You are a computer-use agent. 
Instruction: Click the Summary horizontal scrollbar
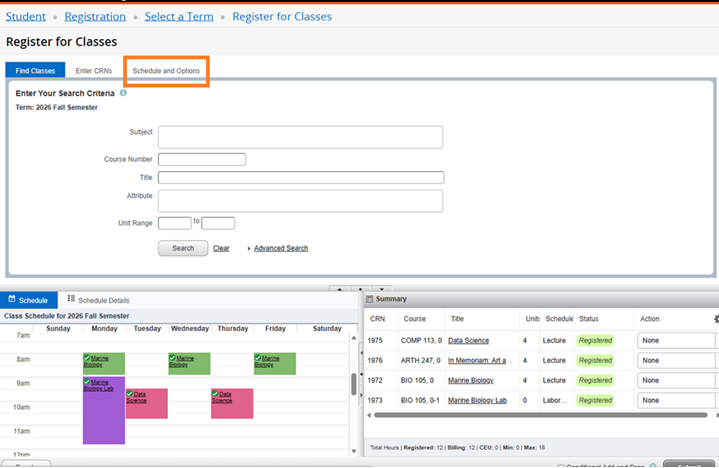(x=541, y=415)
